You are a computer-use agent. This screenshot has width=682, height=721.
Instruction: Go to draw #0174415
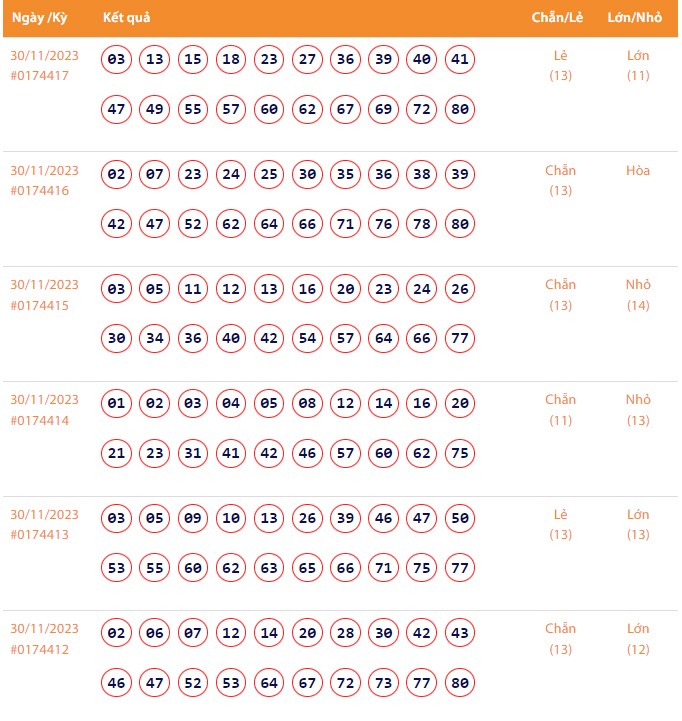(39, 305)
